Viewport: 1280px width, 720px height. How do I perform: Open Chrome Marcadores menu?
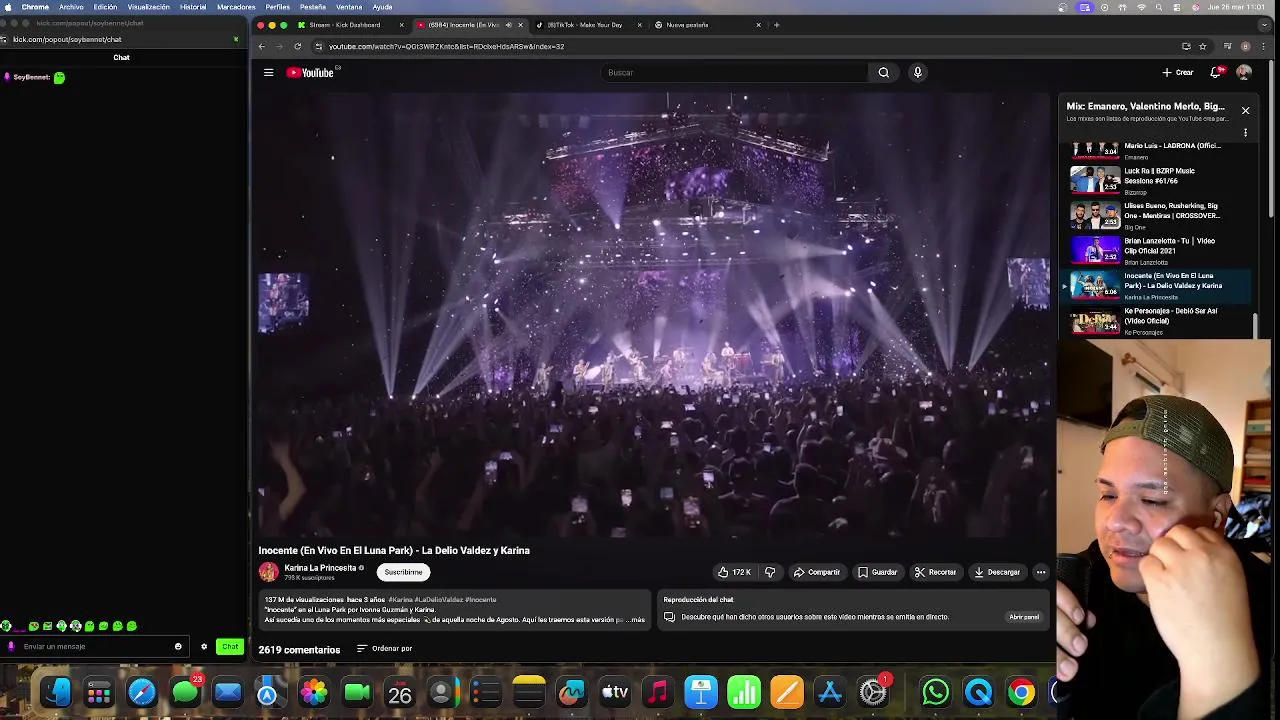point(236,7)
